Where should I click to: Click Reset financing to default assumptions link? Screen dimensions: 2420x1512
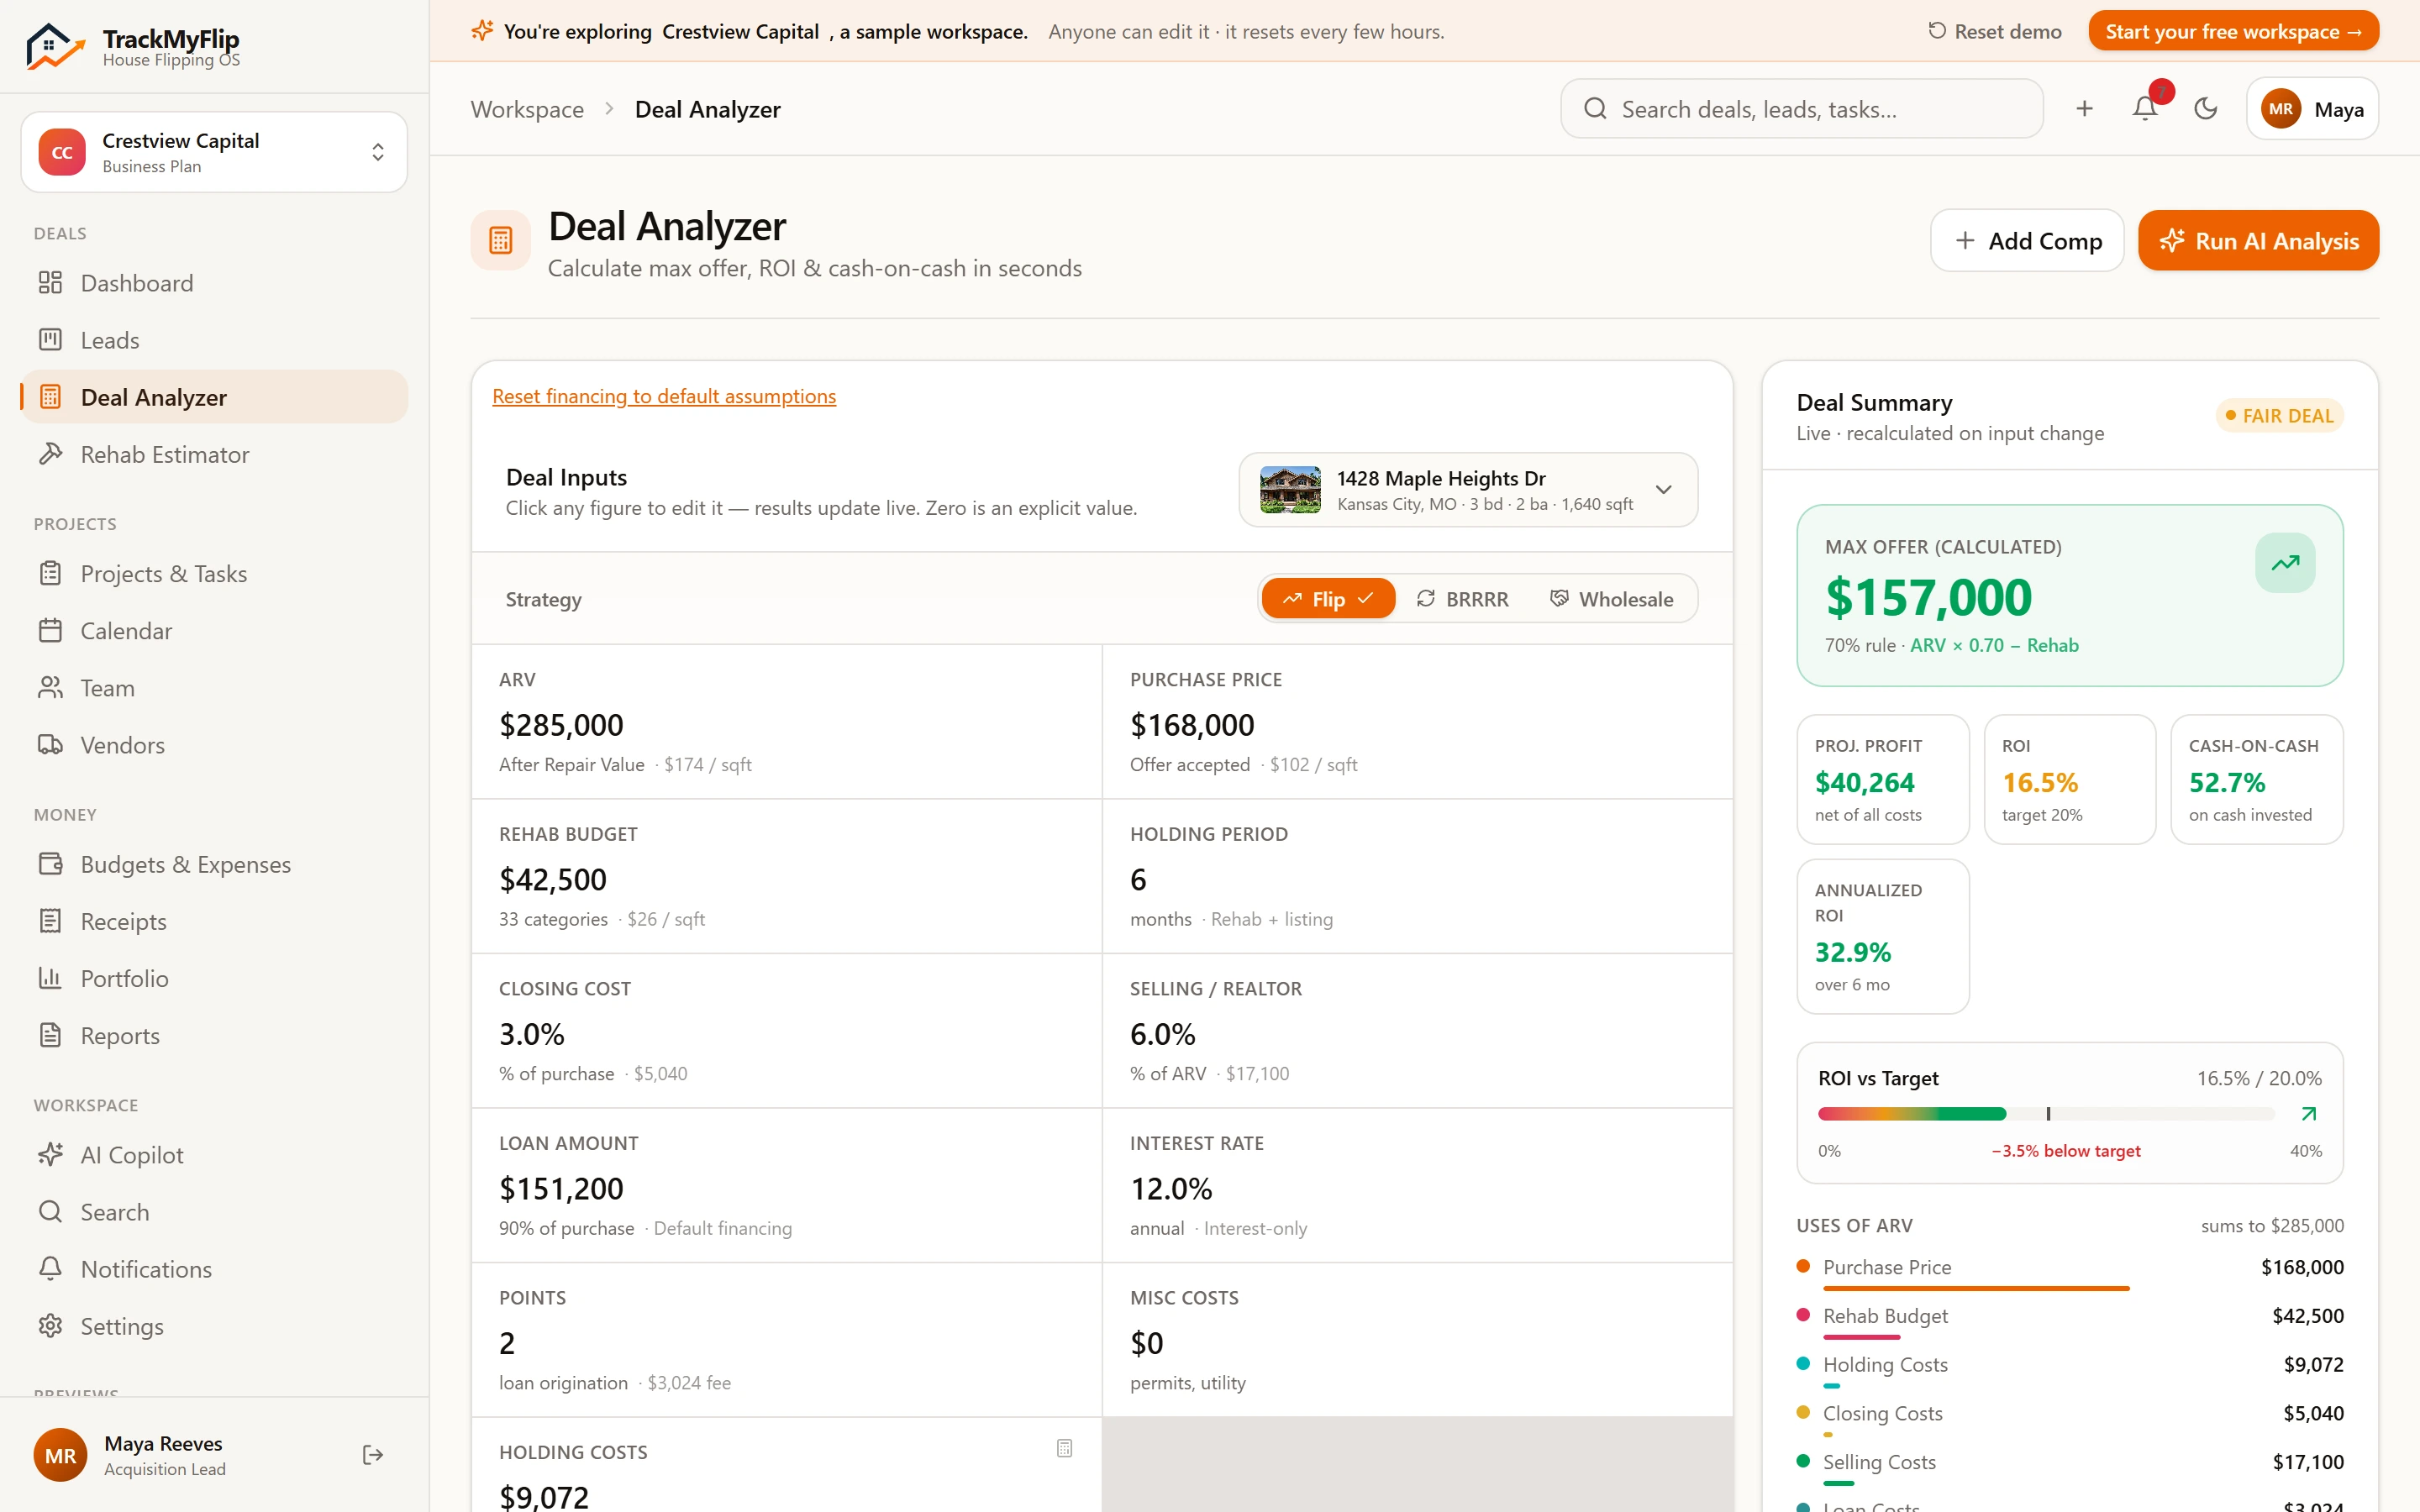664,396
